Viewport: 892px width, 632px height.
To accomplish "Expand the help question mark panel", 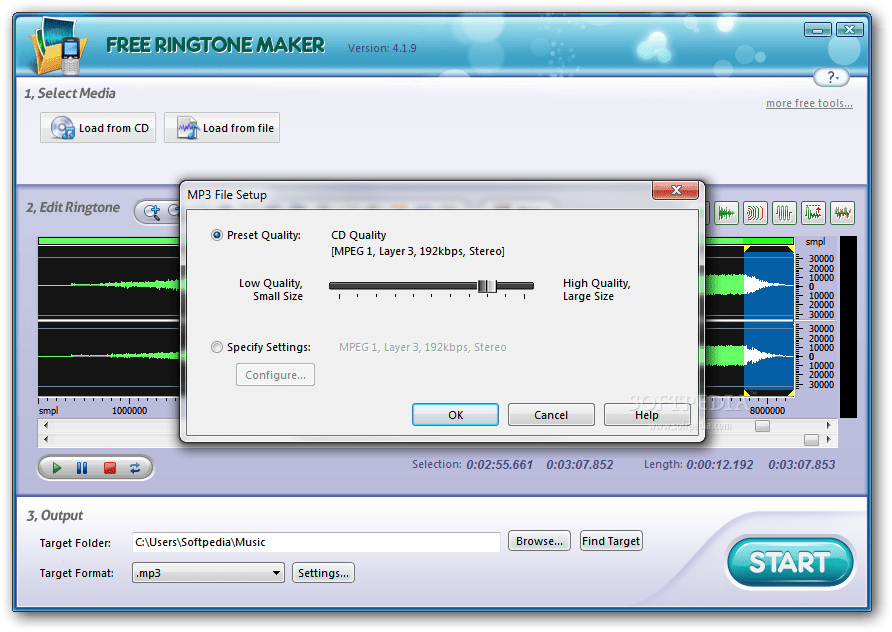I will pos(831,77).
